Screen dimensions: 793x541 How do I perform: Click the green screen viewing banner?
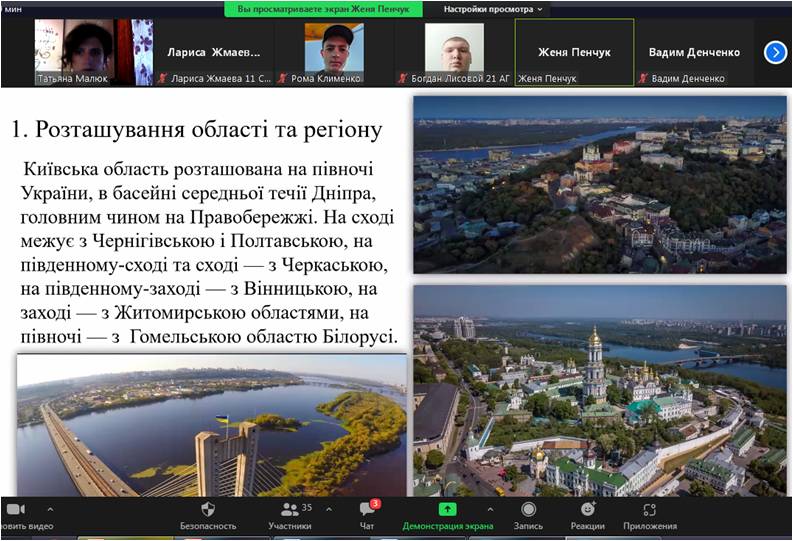323,9
